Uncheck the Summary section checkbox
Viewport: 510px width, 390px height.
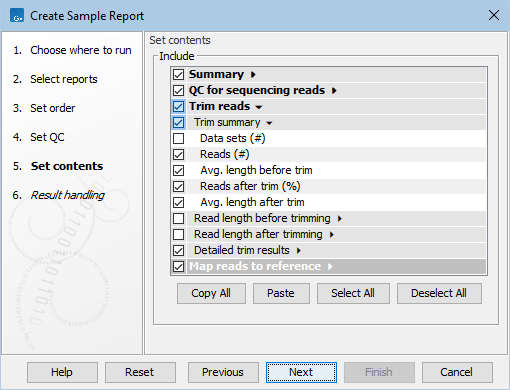178,74
